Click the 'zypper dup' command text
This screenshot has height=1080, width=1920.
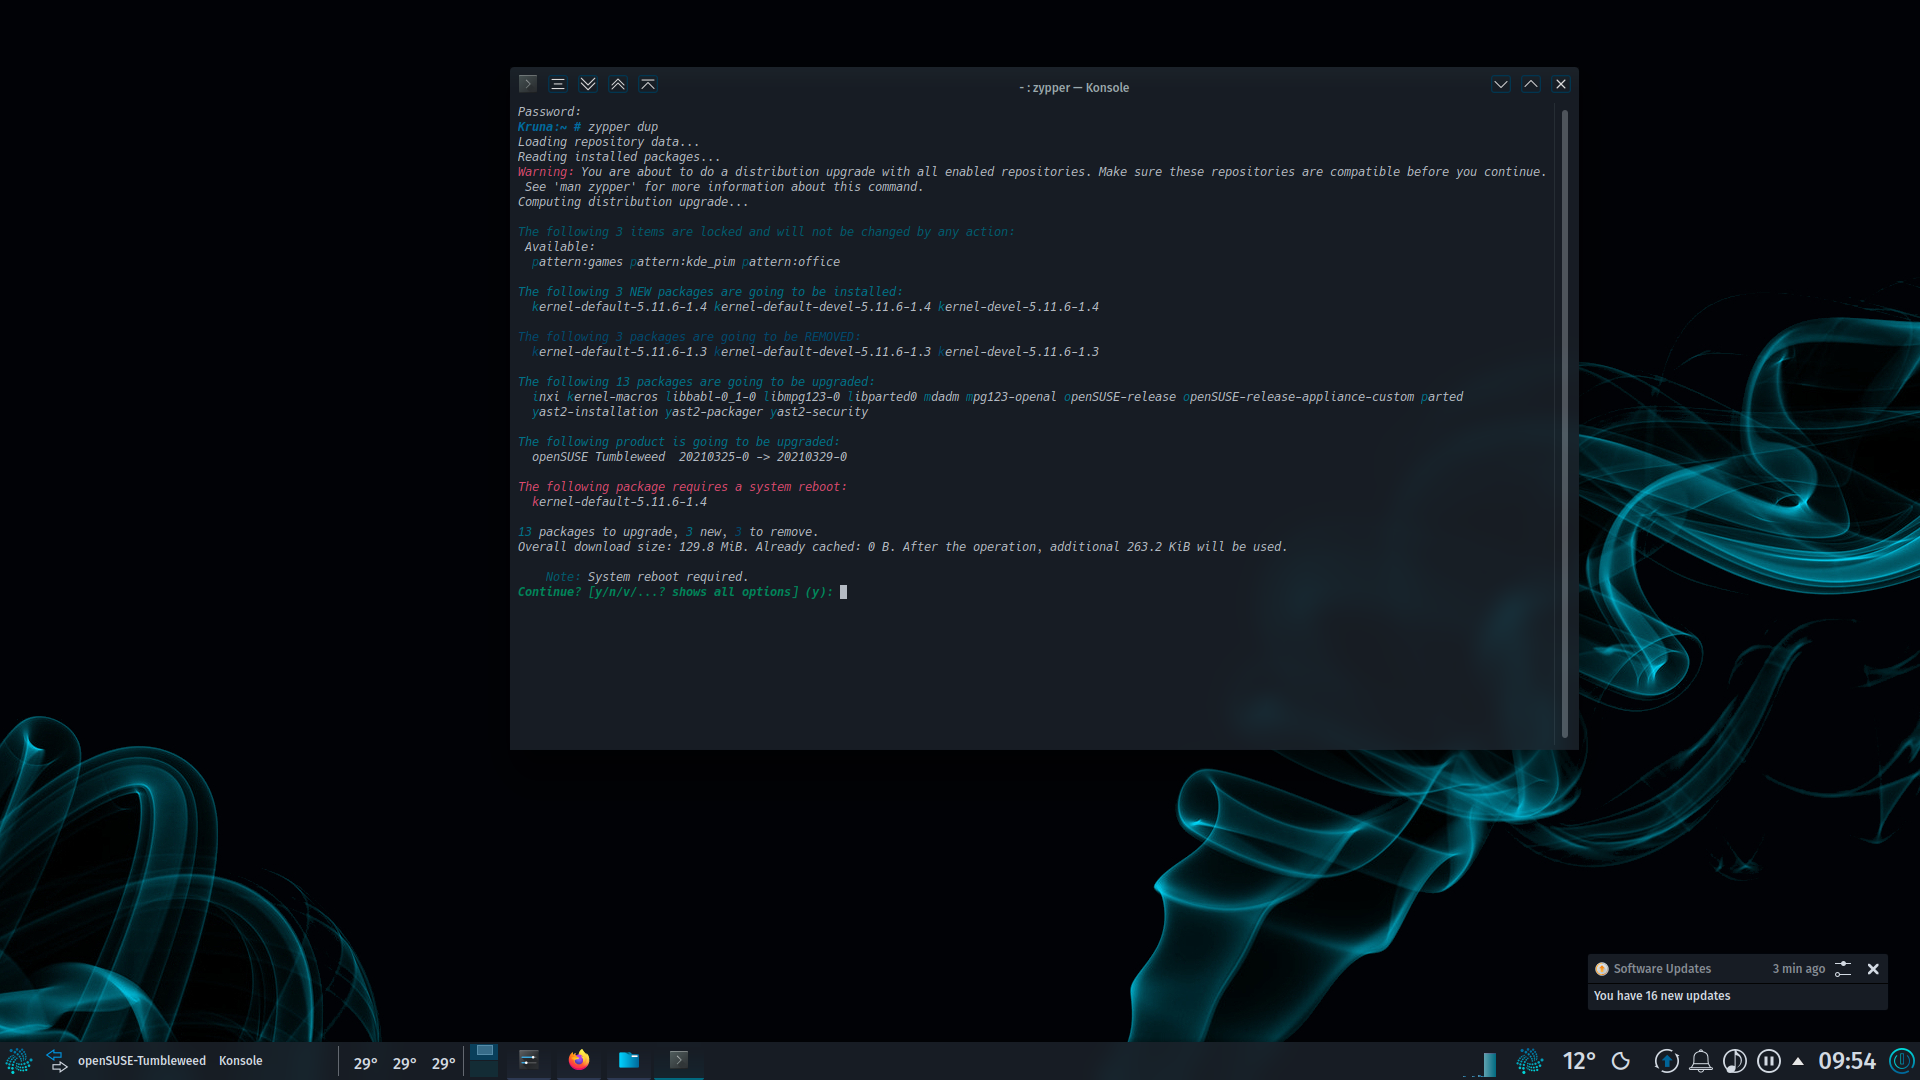[623, 127]
